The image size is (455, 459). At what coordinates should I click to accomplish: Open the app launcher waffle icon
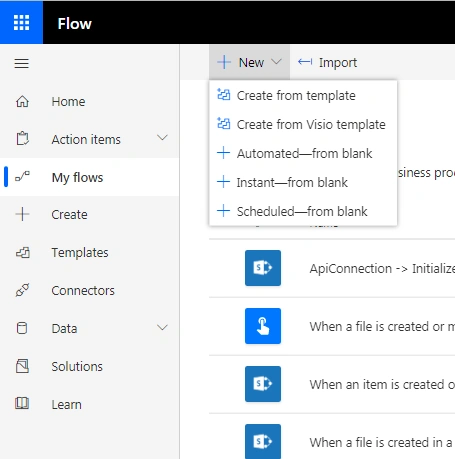[x=21, y=23]
